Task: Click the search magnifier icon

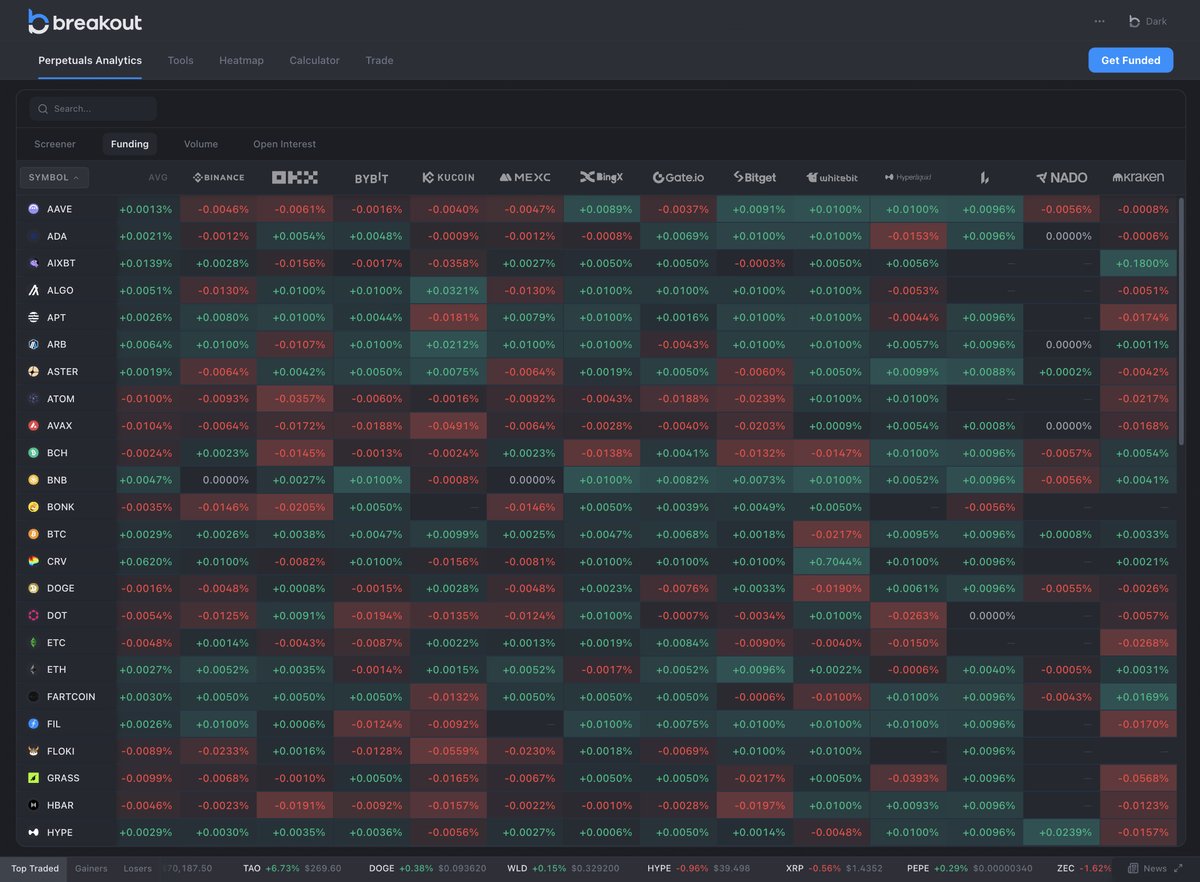Action: click(43, 109)
